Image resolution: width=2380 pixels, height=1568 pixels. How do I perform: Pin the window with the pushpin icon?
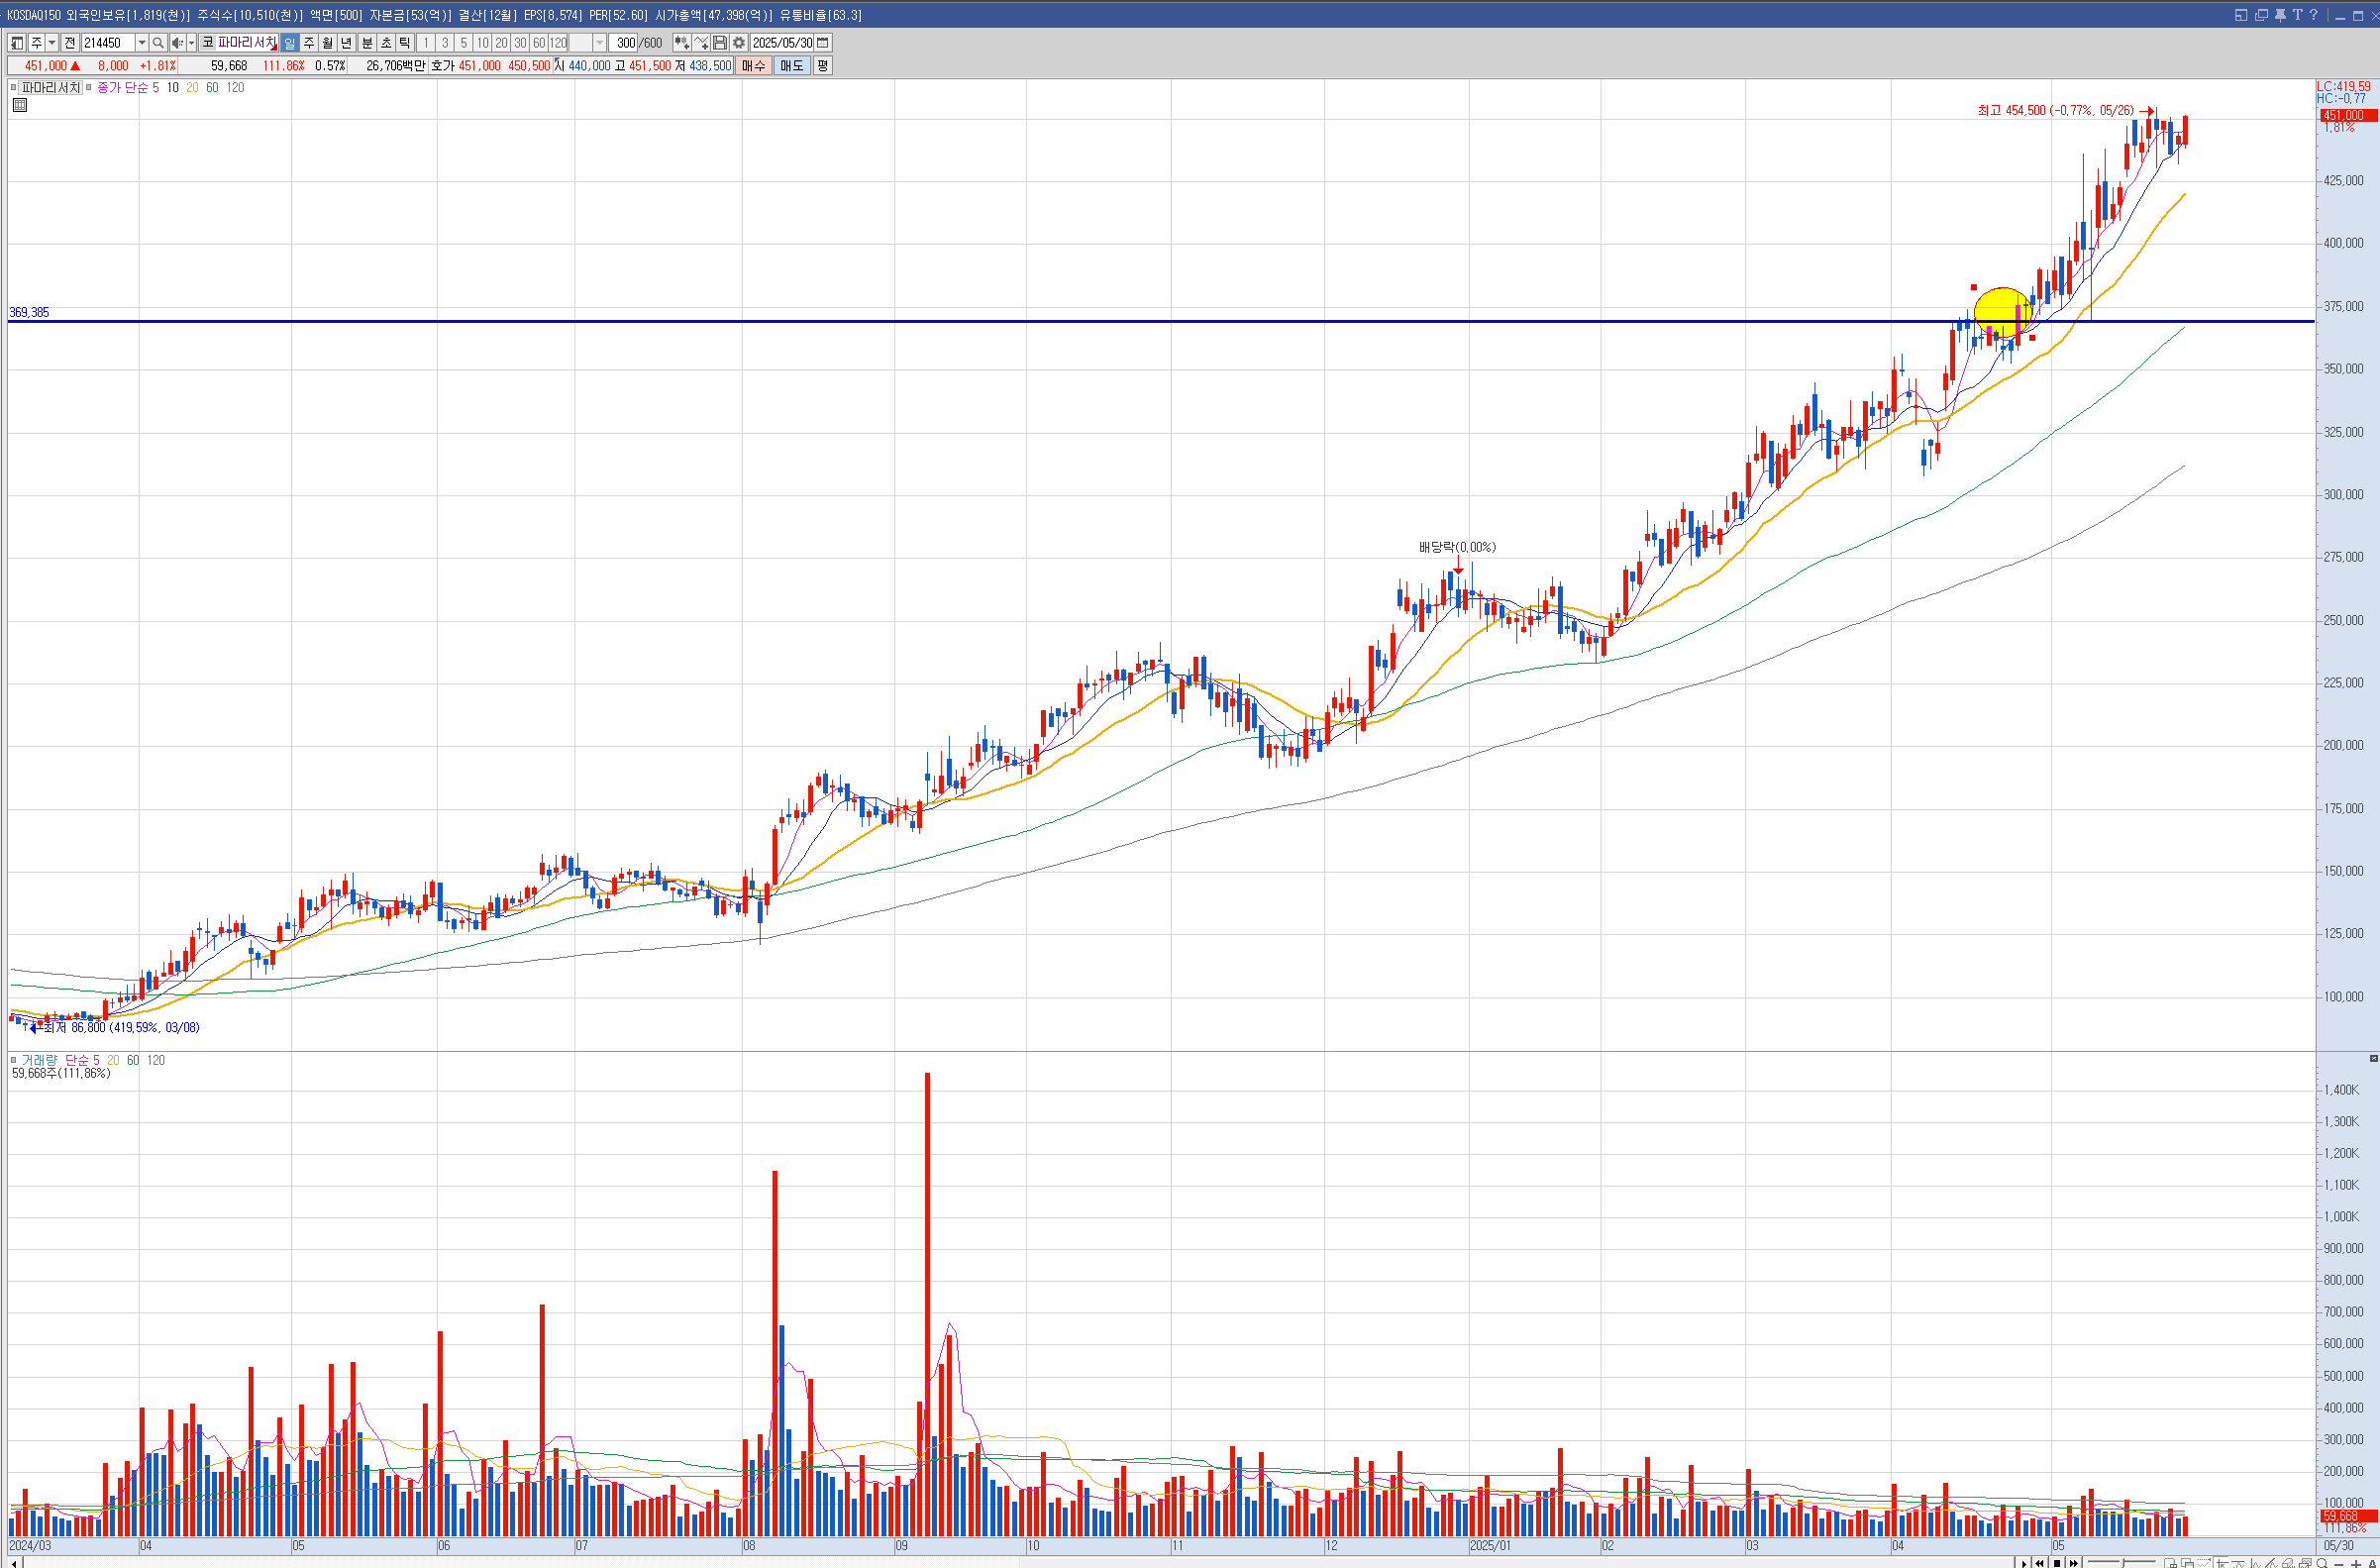point(2280,15)
